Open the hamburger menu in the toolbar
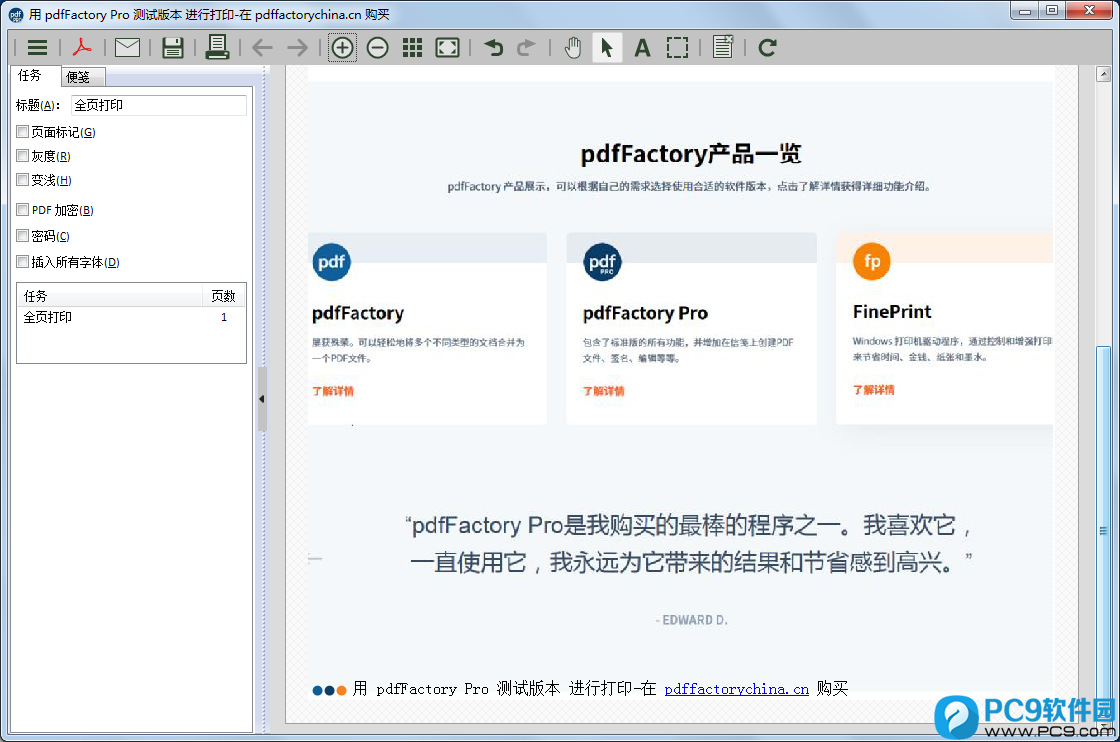The height and width of the screenshot is (742, 1120). tap(37, 48)
